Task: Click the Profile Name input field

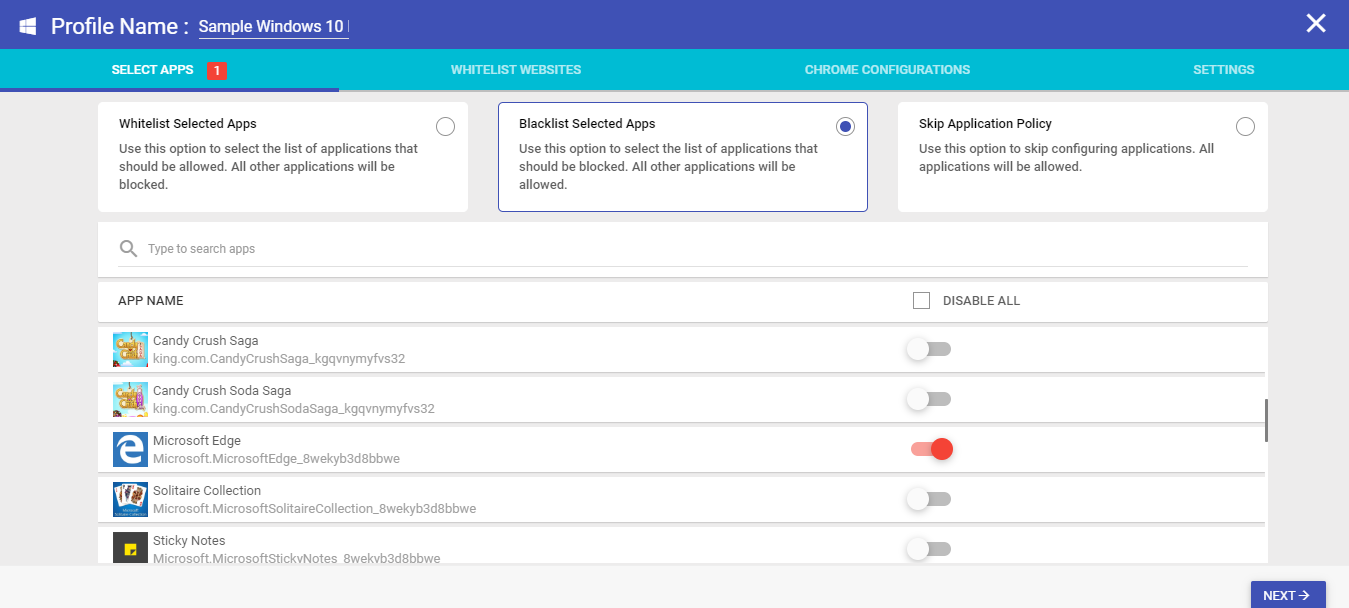Action: pyautogui.click(x=274, y=27)
